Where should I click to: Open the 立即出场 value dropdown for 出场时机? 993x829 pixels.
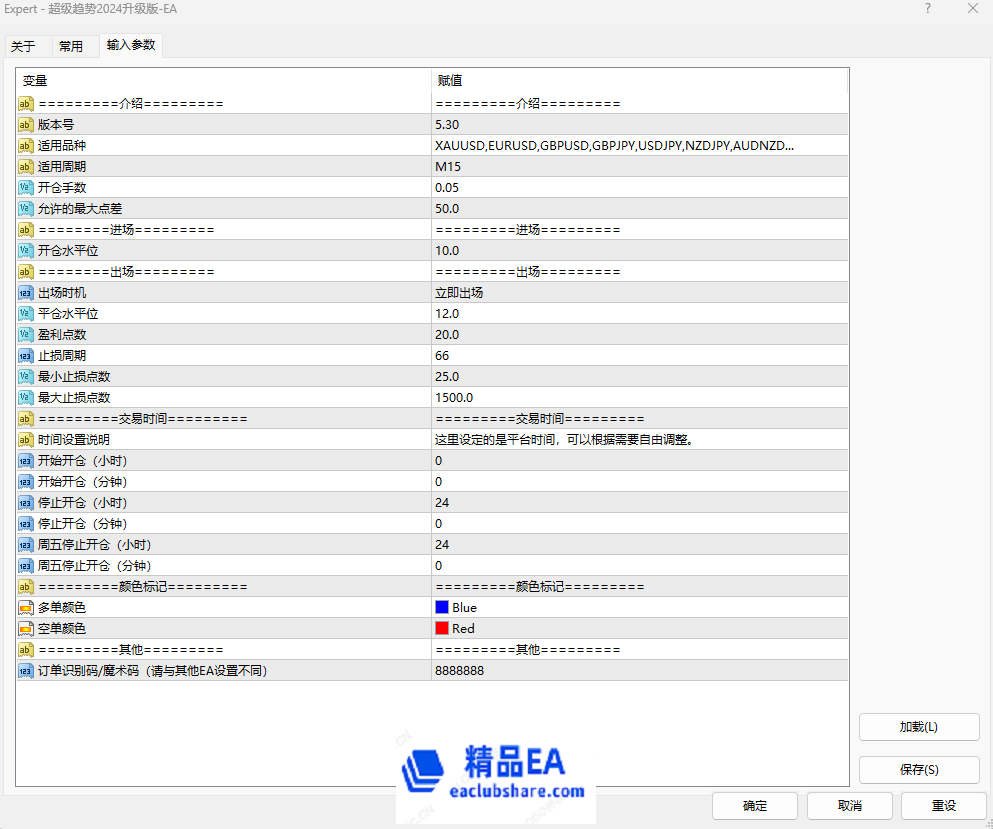pos(639,293)
